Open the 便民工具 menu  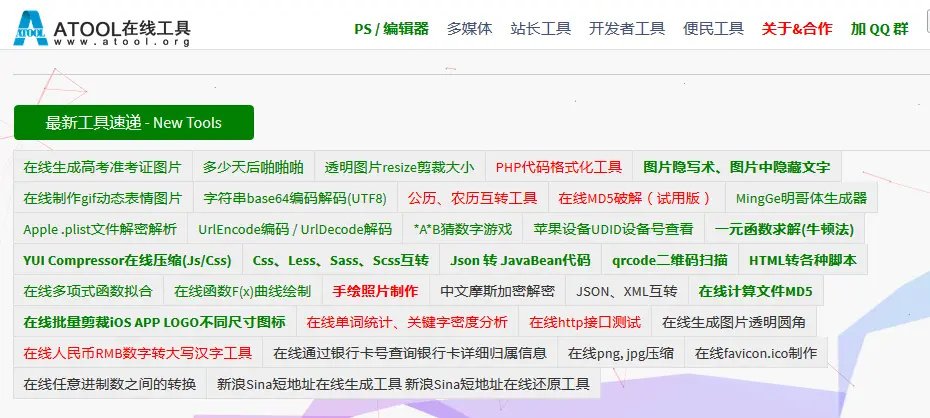[x=713, y=28]
